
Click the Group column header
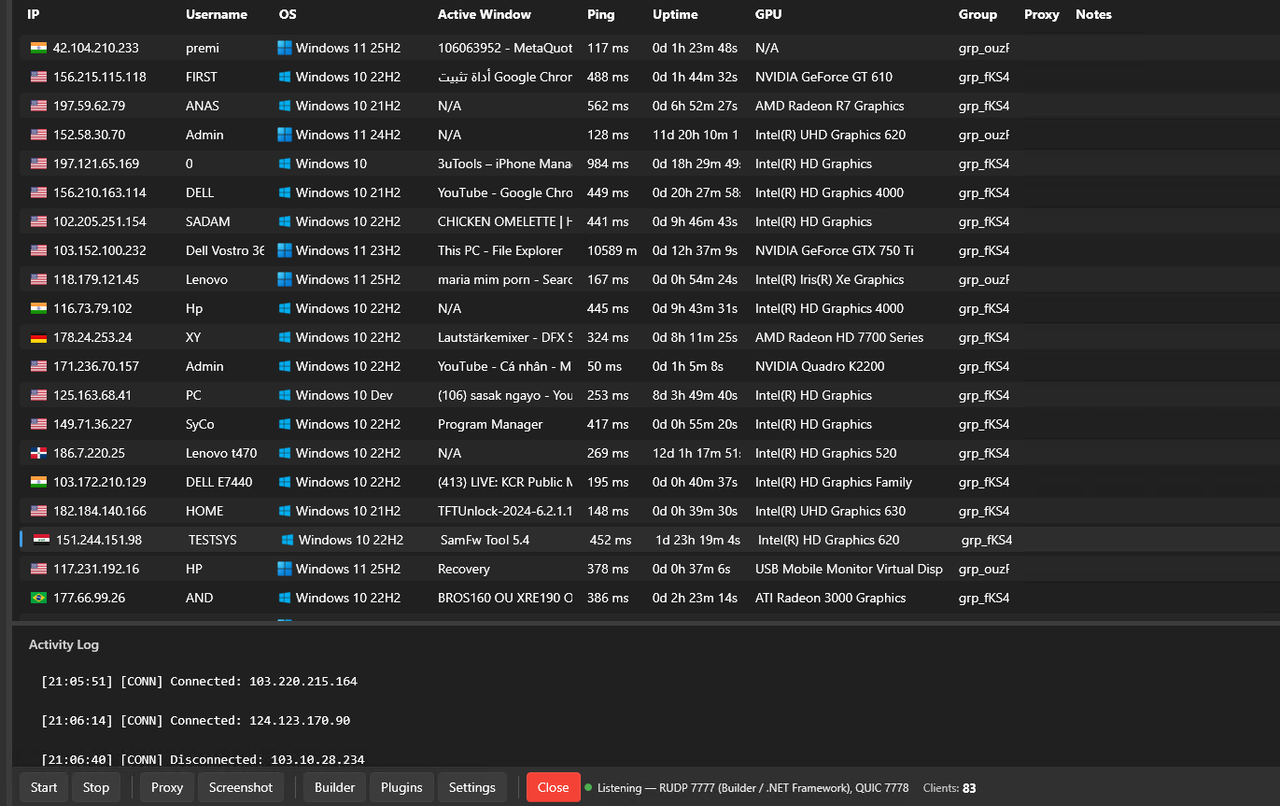pyautogui.click(x=977, y=15)
